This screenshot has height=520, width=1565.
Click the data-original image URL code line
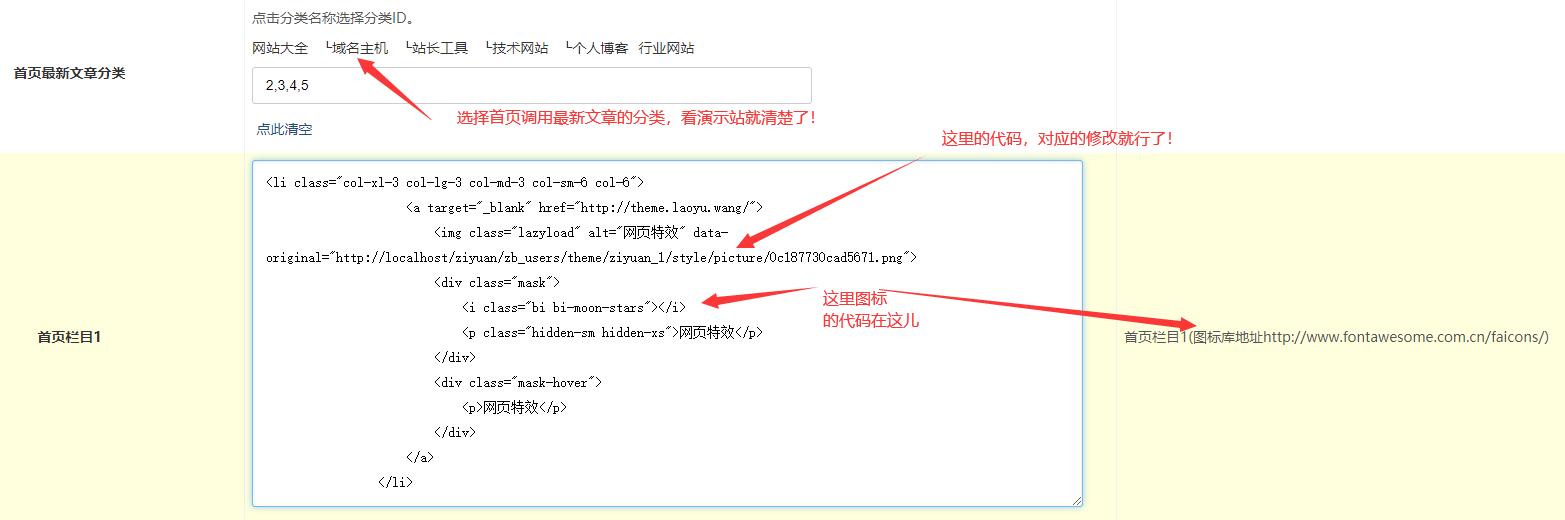(x=591, y=257)
